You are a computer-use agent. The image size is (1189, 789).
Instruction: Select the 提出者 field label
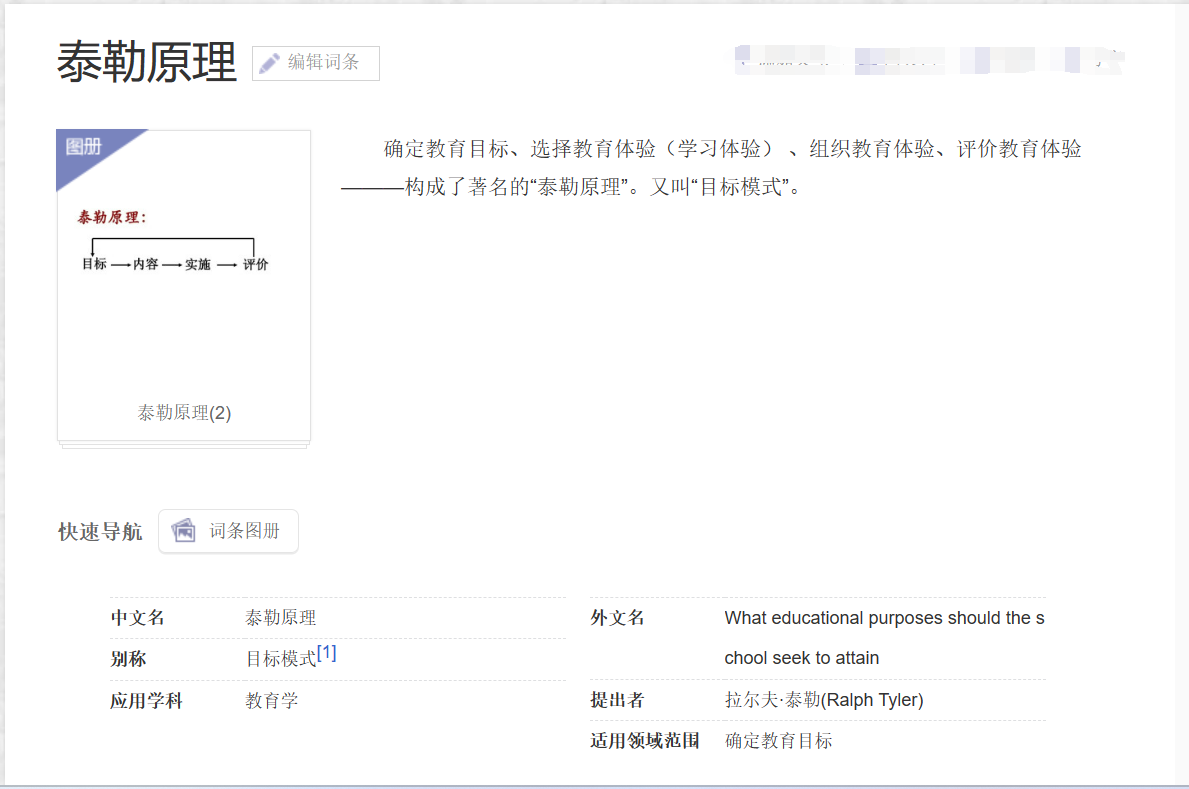617,700
